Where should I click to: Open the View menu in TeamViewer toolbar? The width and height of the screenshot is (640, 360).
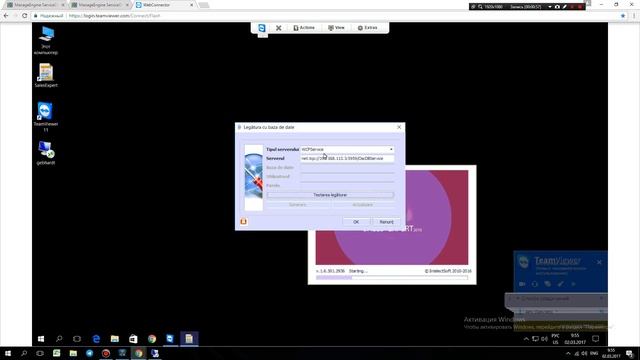[336, 28]
